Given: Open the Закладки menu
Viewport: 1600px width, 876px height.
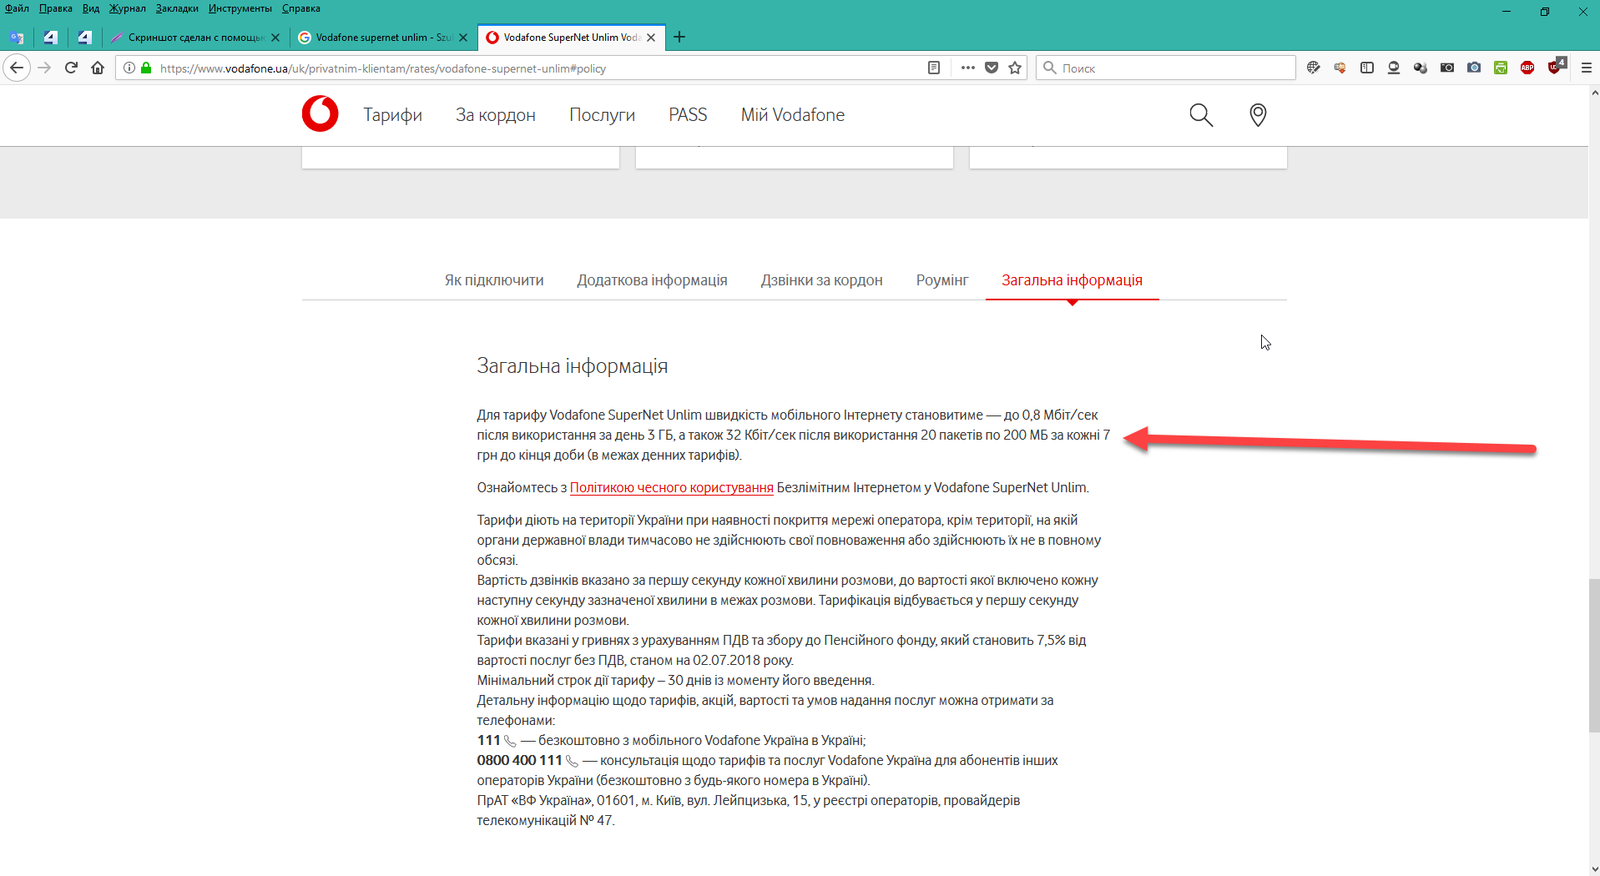Looking at the screenshot, I should 177,8.
